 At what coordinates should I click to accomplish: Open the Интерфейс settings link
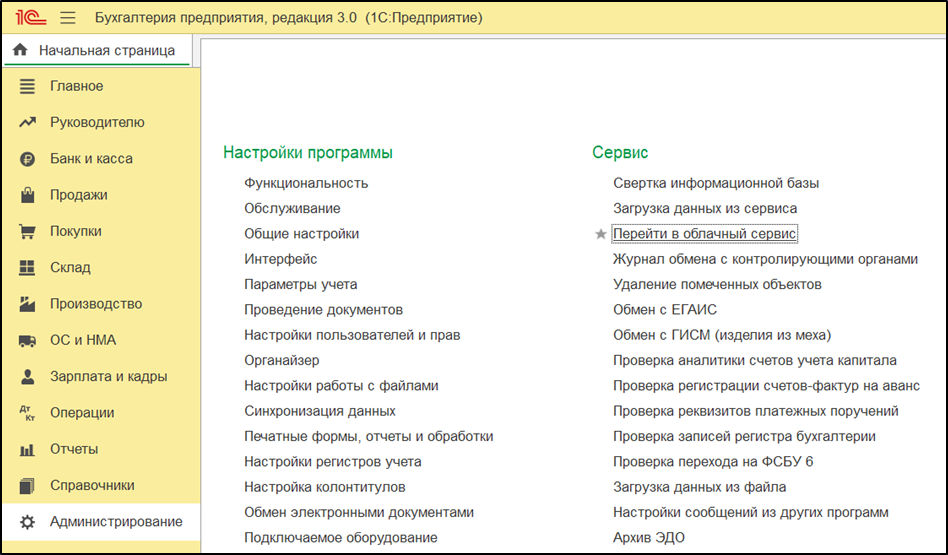(281, 259)
